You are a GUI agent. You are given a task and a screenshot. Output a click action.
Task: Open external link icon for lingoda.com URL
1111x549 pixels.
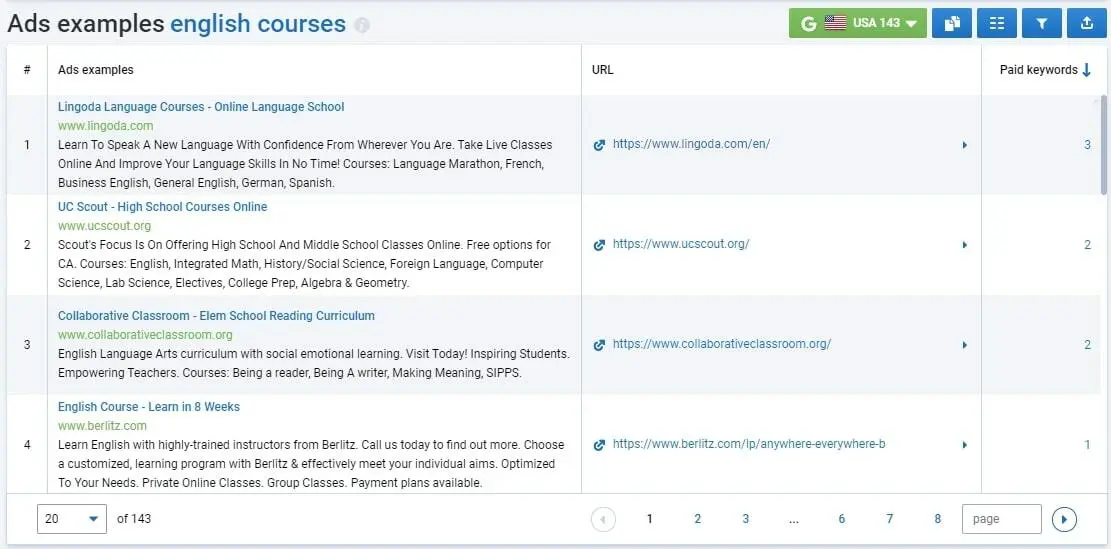tap(599, 145)
